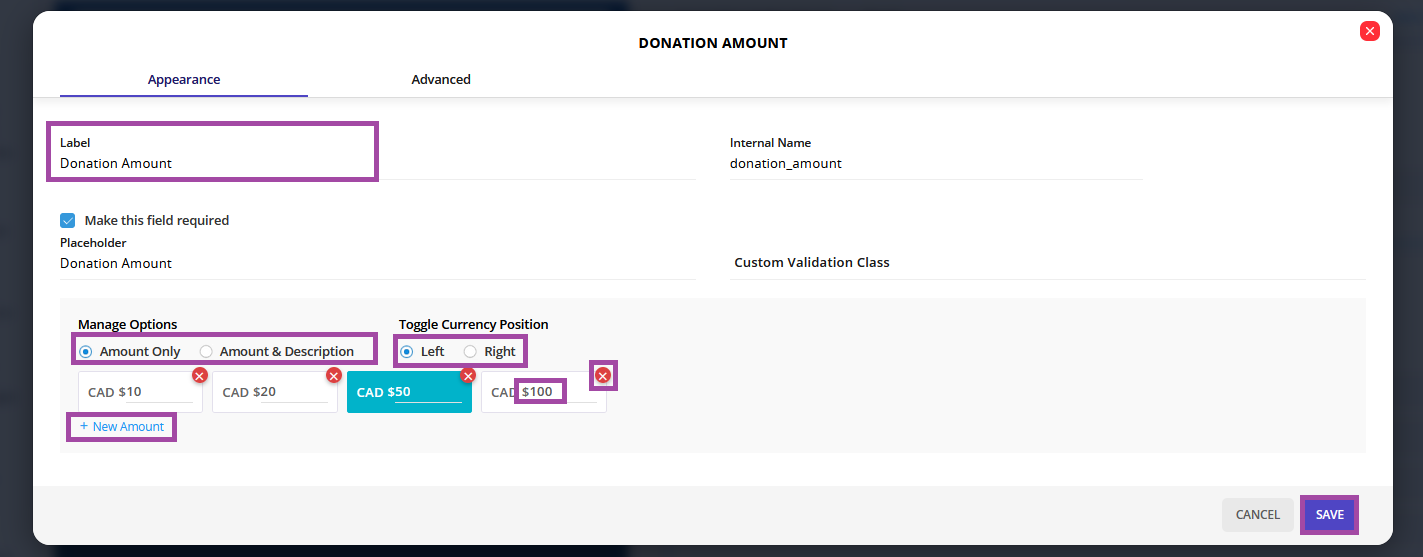Remove the CAD $20 amount option

click(334, 376)
